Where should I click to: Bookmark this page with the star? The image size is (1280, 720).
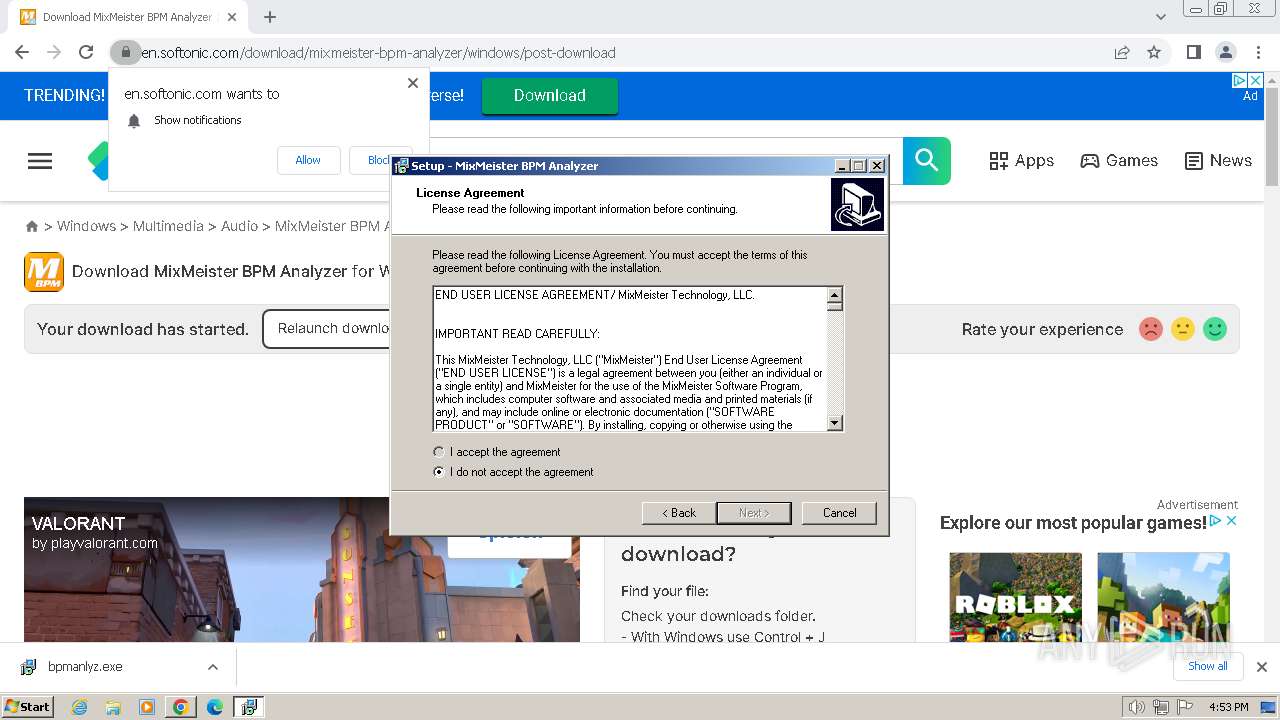click(1154, 52)
